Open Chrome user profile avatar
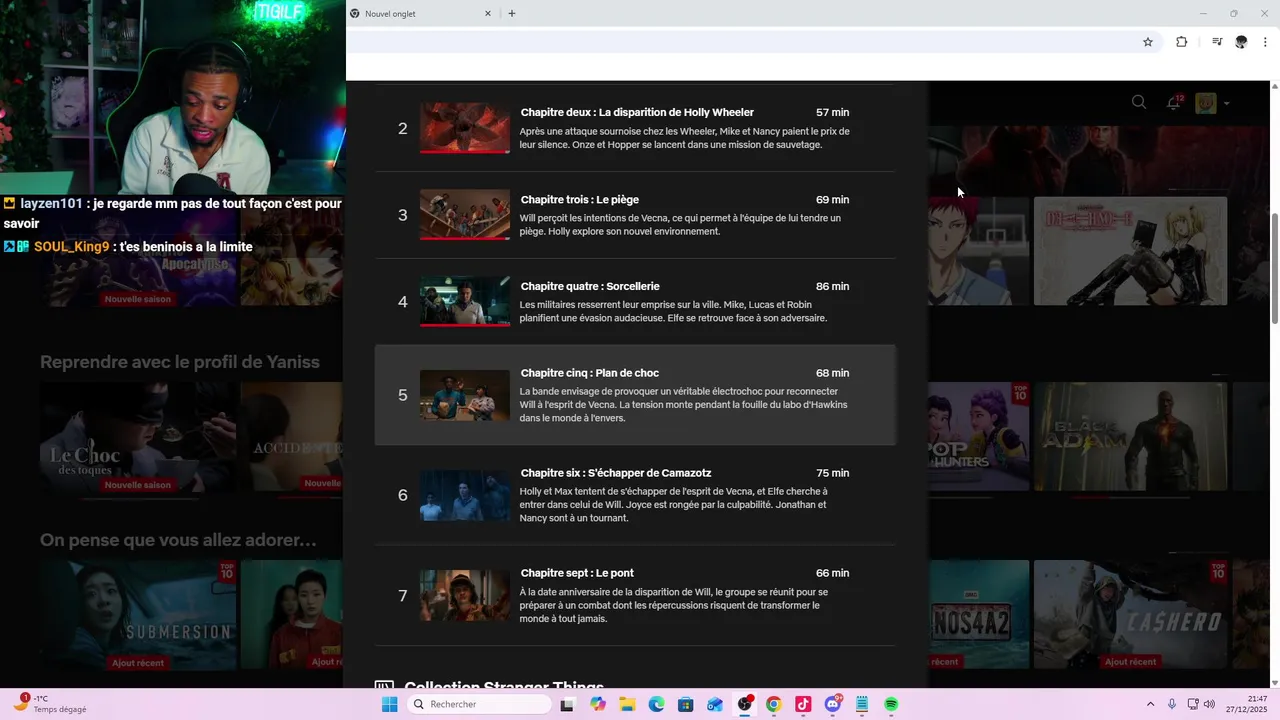The image size is (1280, 720). (1241, 42)
